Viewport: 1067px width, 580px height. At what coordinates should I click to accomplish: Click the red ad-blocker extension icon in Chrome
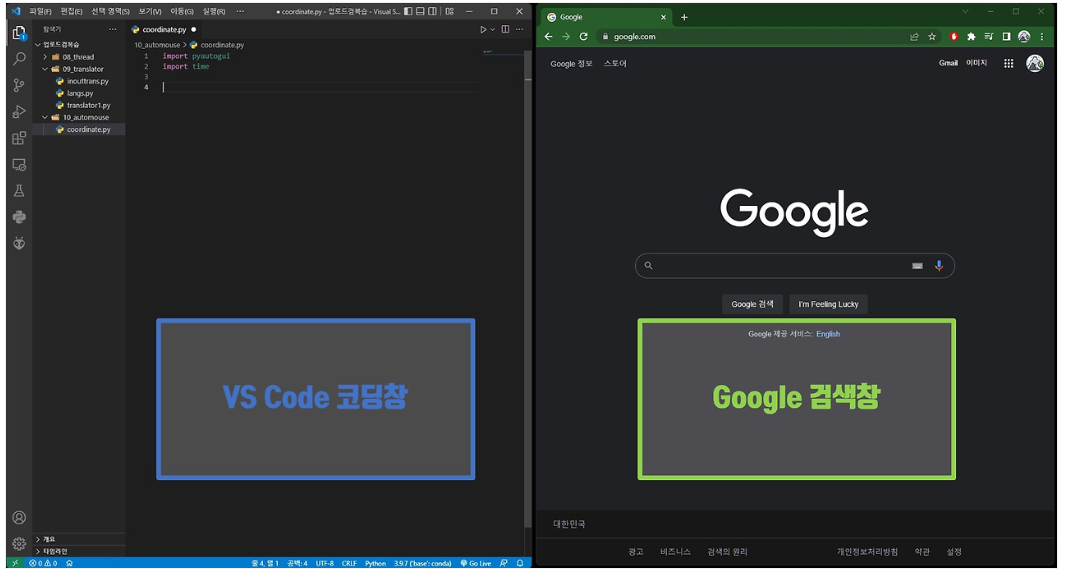click(953, 37)
